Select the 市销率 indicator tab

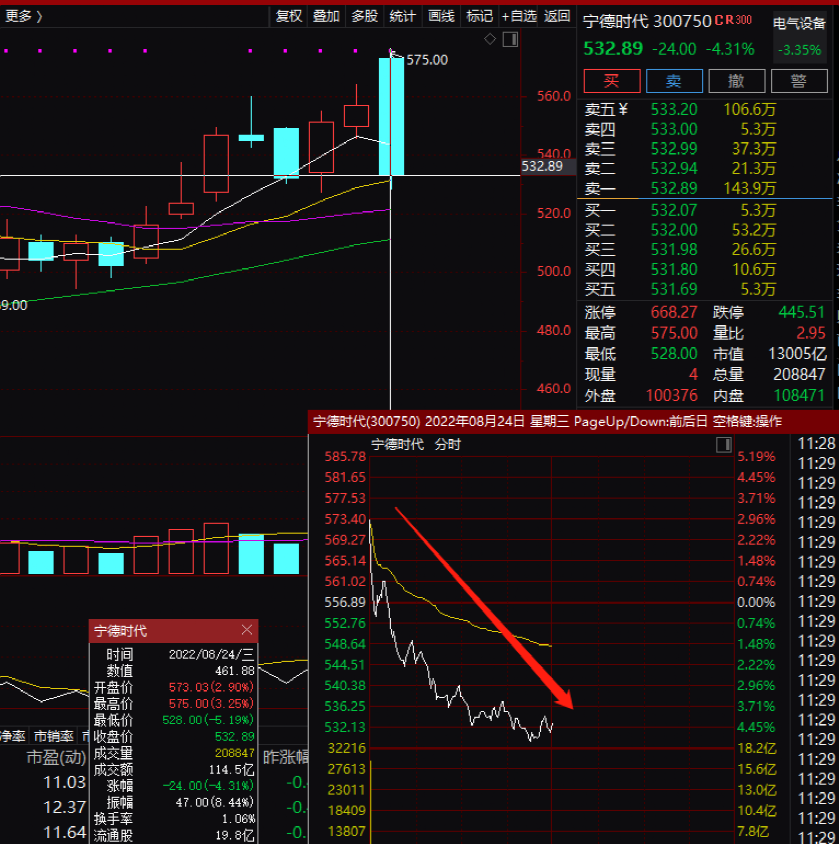54,736
